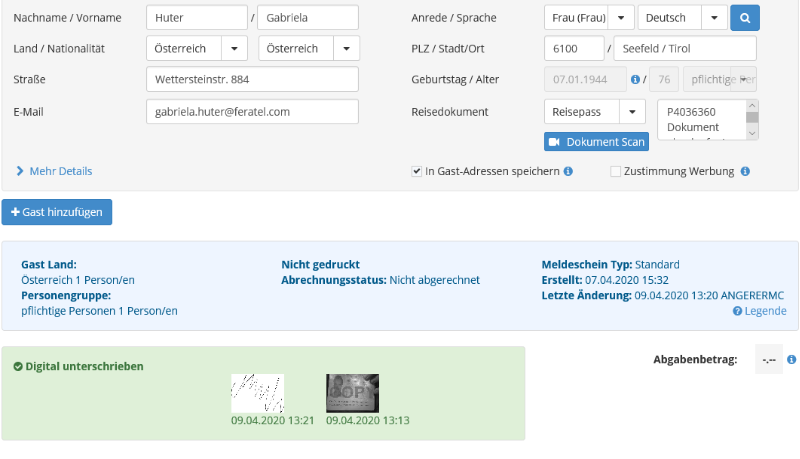Expand the Mehr Details section
This screenshot has height=459, width=800.
55,171
